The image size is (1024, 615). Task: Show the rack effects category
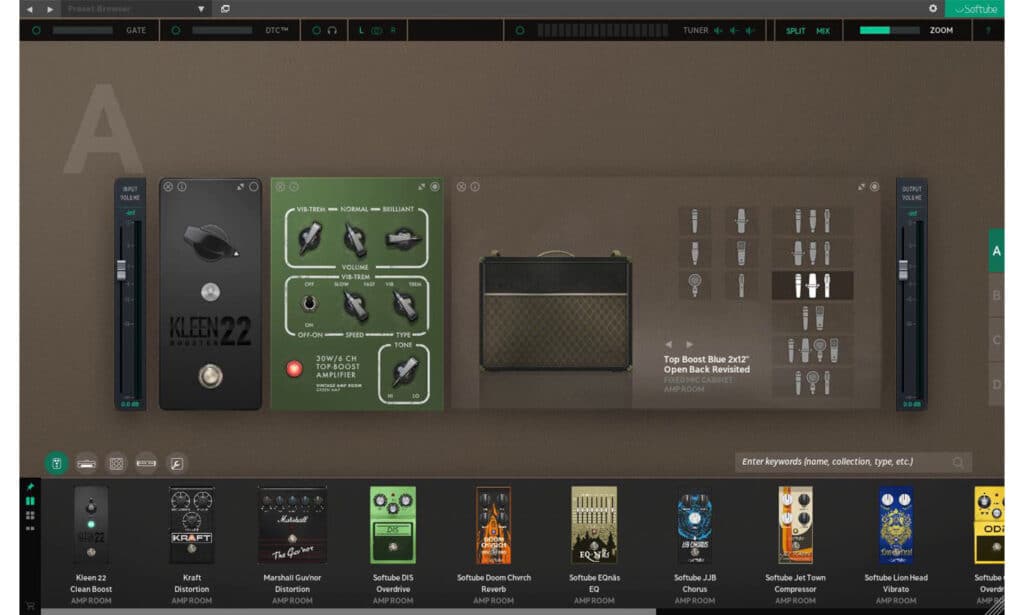coord(146,464)
